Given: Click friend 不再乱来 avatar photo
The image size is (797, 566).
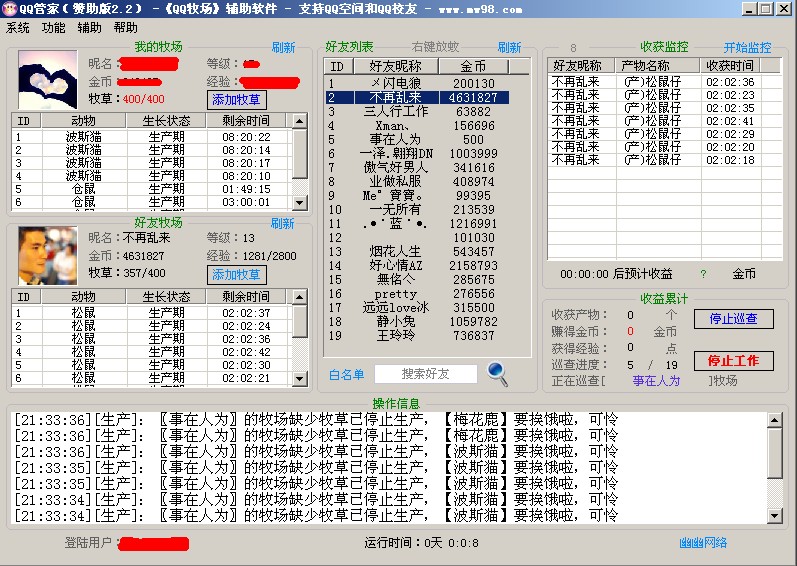Looking at the screenshot, I should (x=48, y=256).
